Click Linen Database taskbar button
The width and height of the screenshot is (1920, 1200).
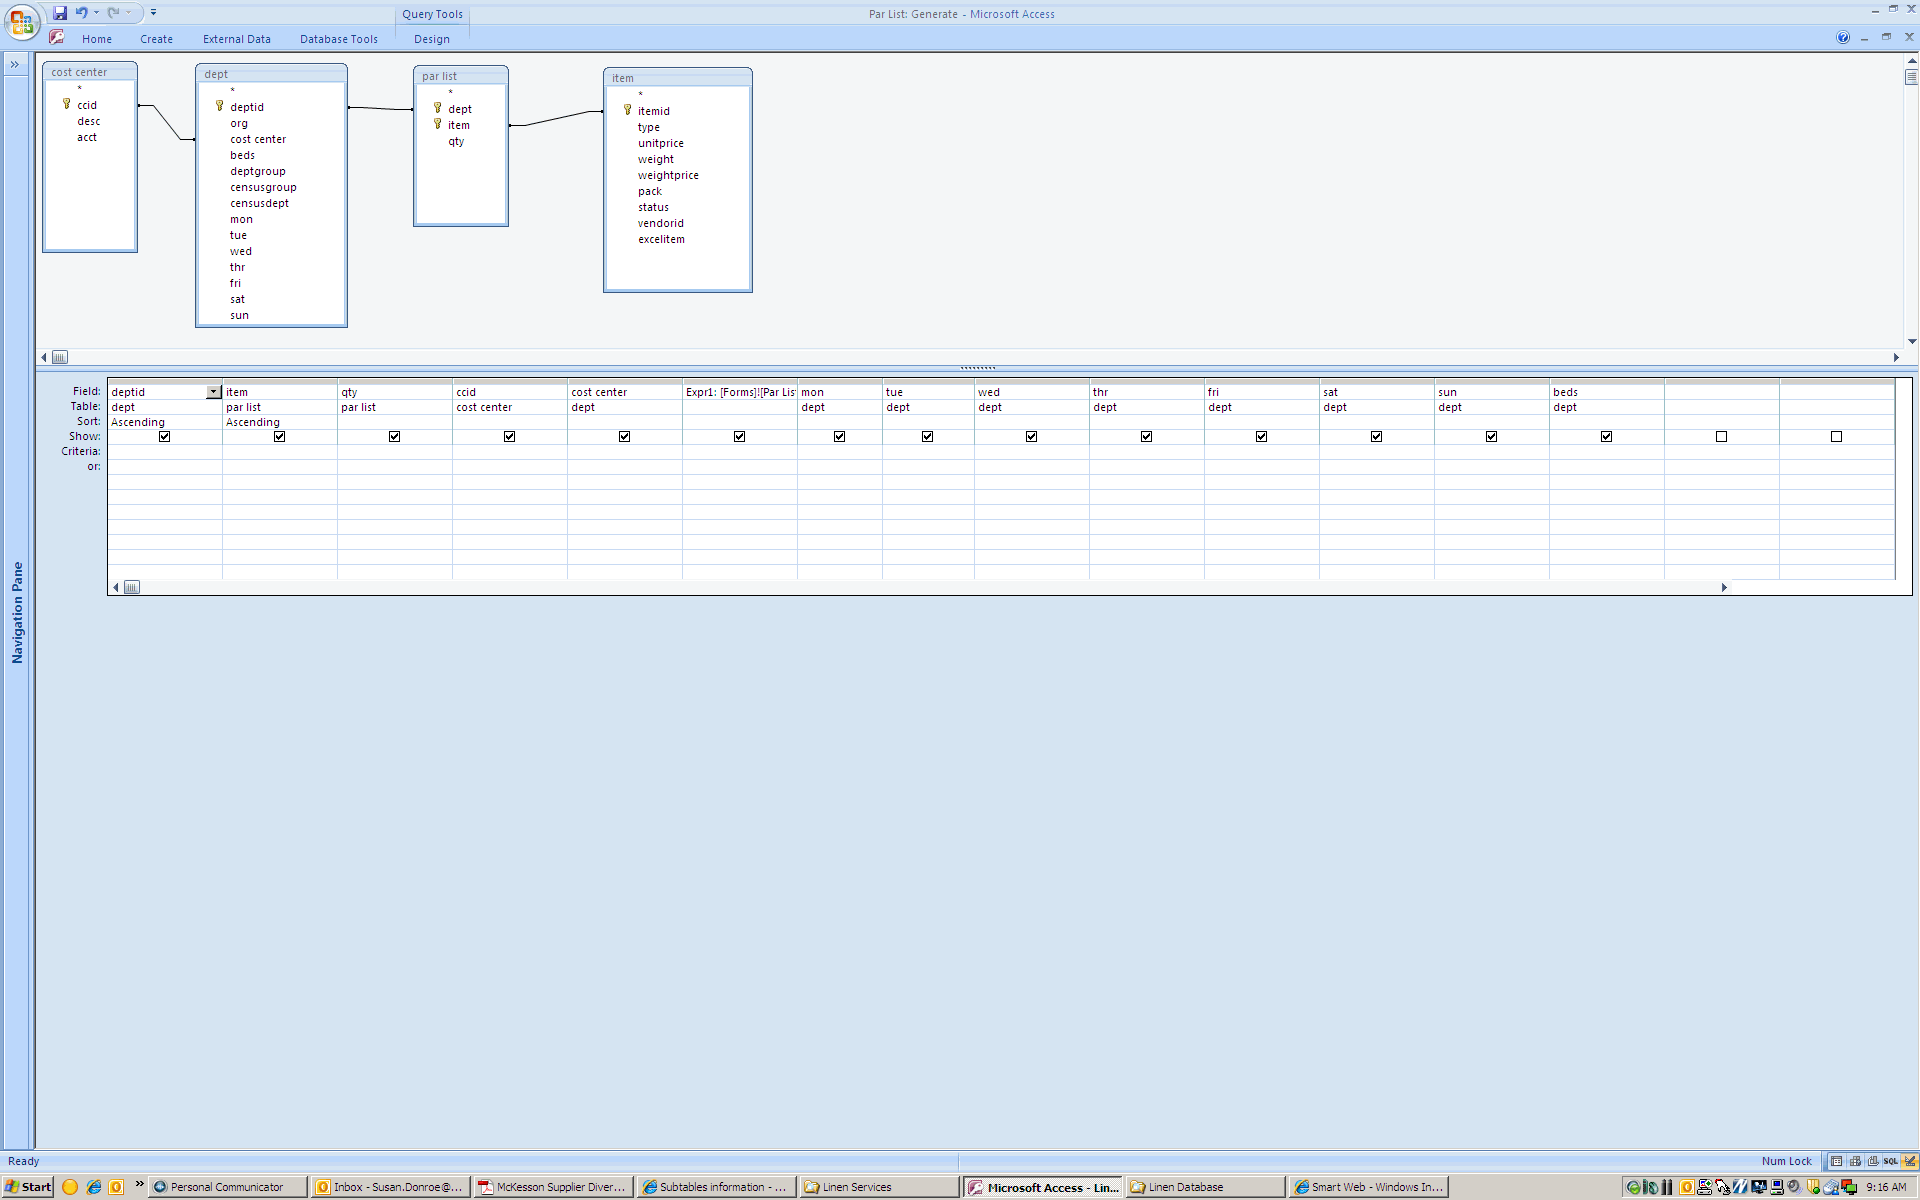coord(1204,1187)
